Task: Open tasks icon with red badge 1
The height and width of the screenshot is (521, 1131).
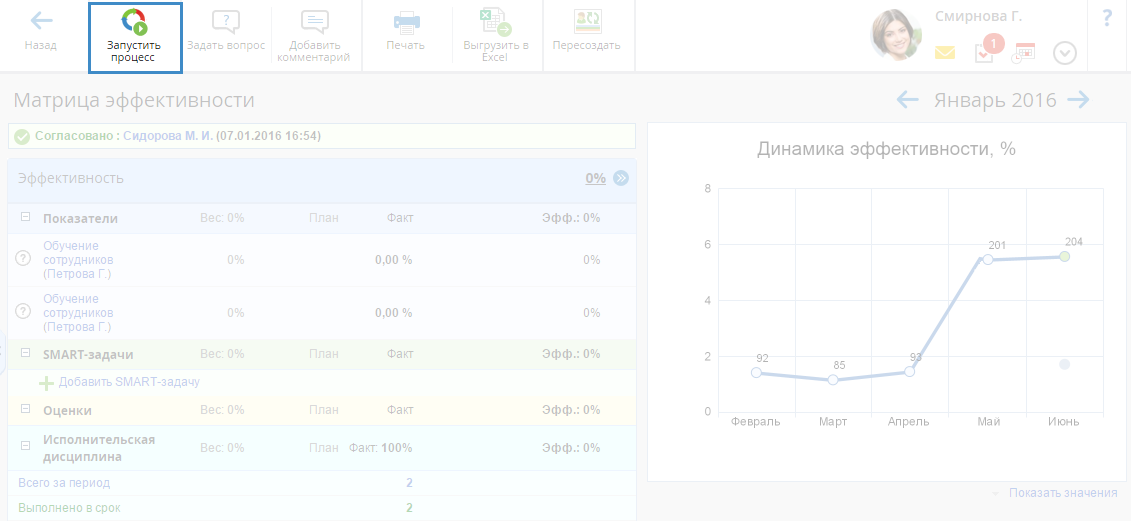Action: click(x=985, y=53)
